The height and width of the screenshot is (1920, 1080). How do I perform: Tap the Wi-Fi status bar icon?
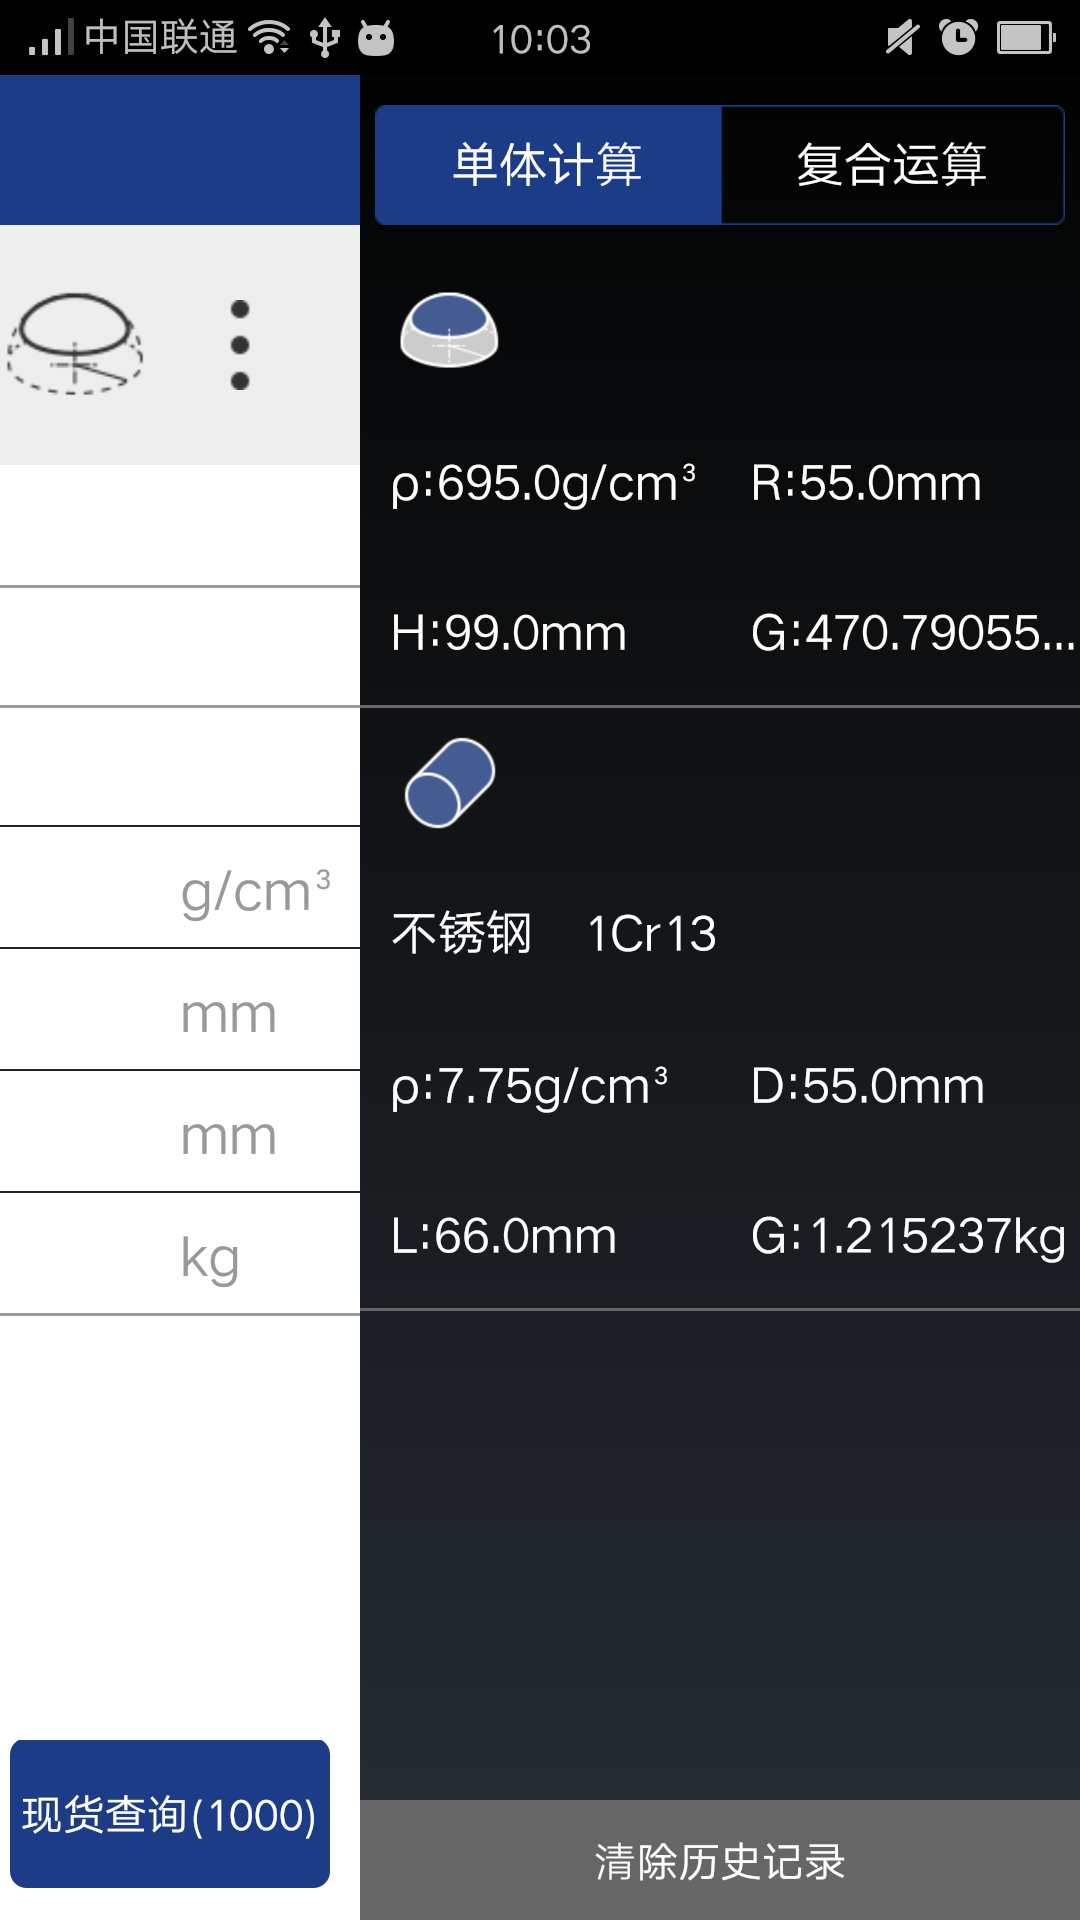click(x=270, y=38)
